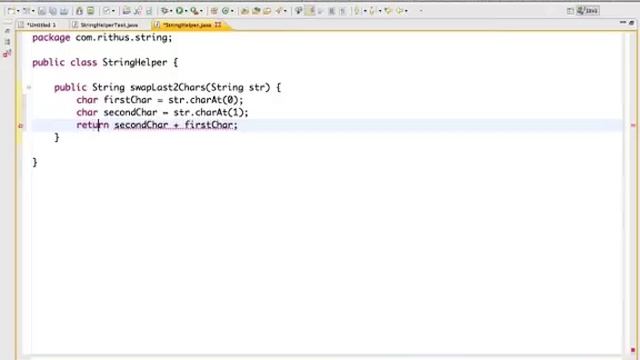
Task: Collapse the swapLast2Chars method fold marker
Action: coord(29,87)
